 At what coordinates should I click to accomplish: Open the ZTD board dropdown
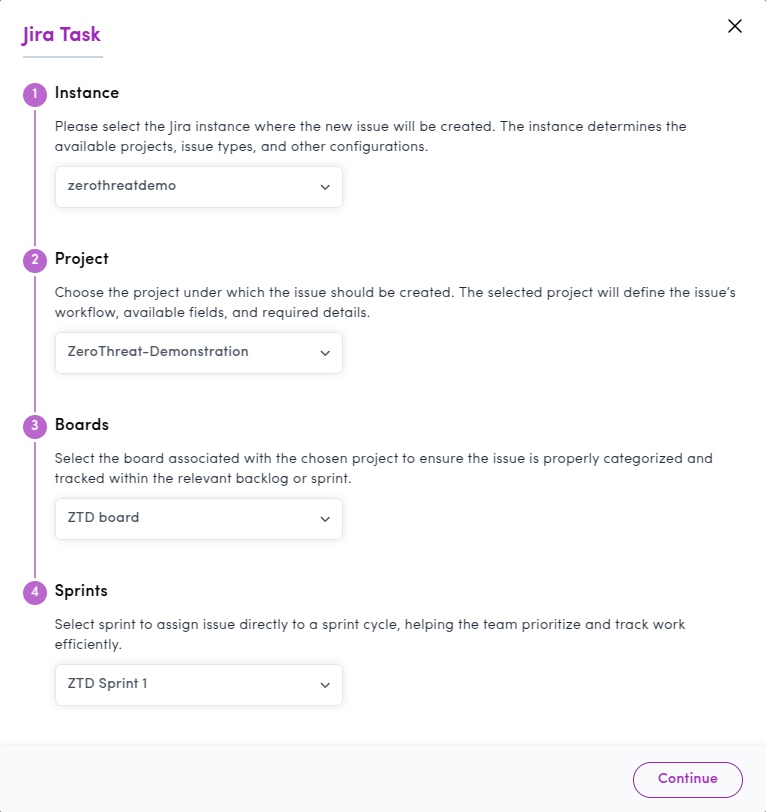[x=199, y=518]
